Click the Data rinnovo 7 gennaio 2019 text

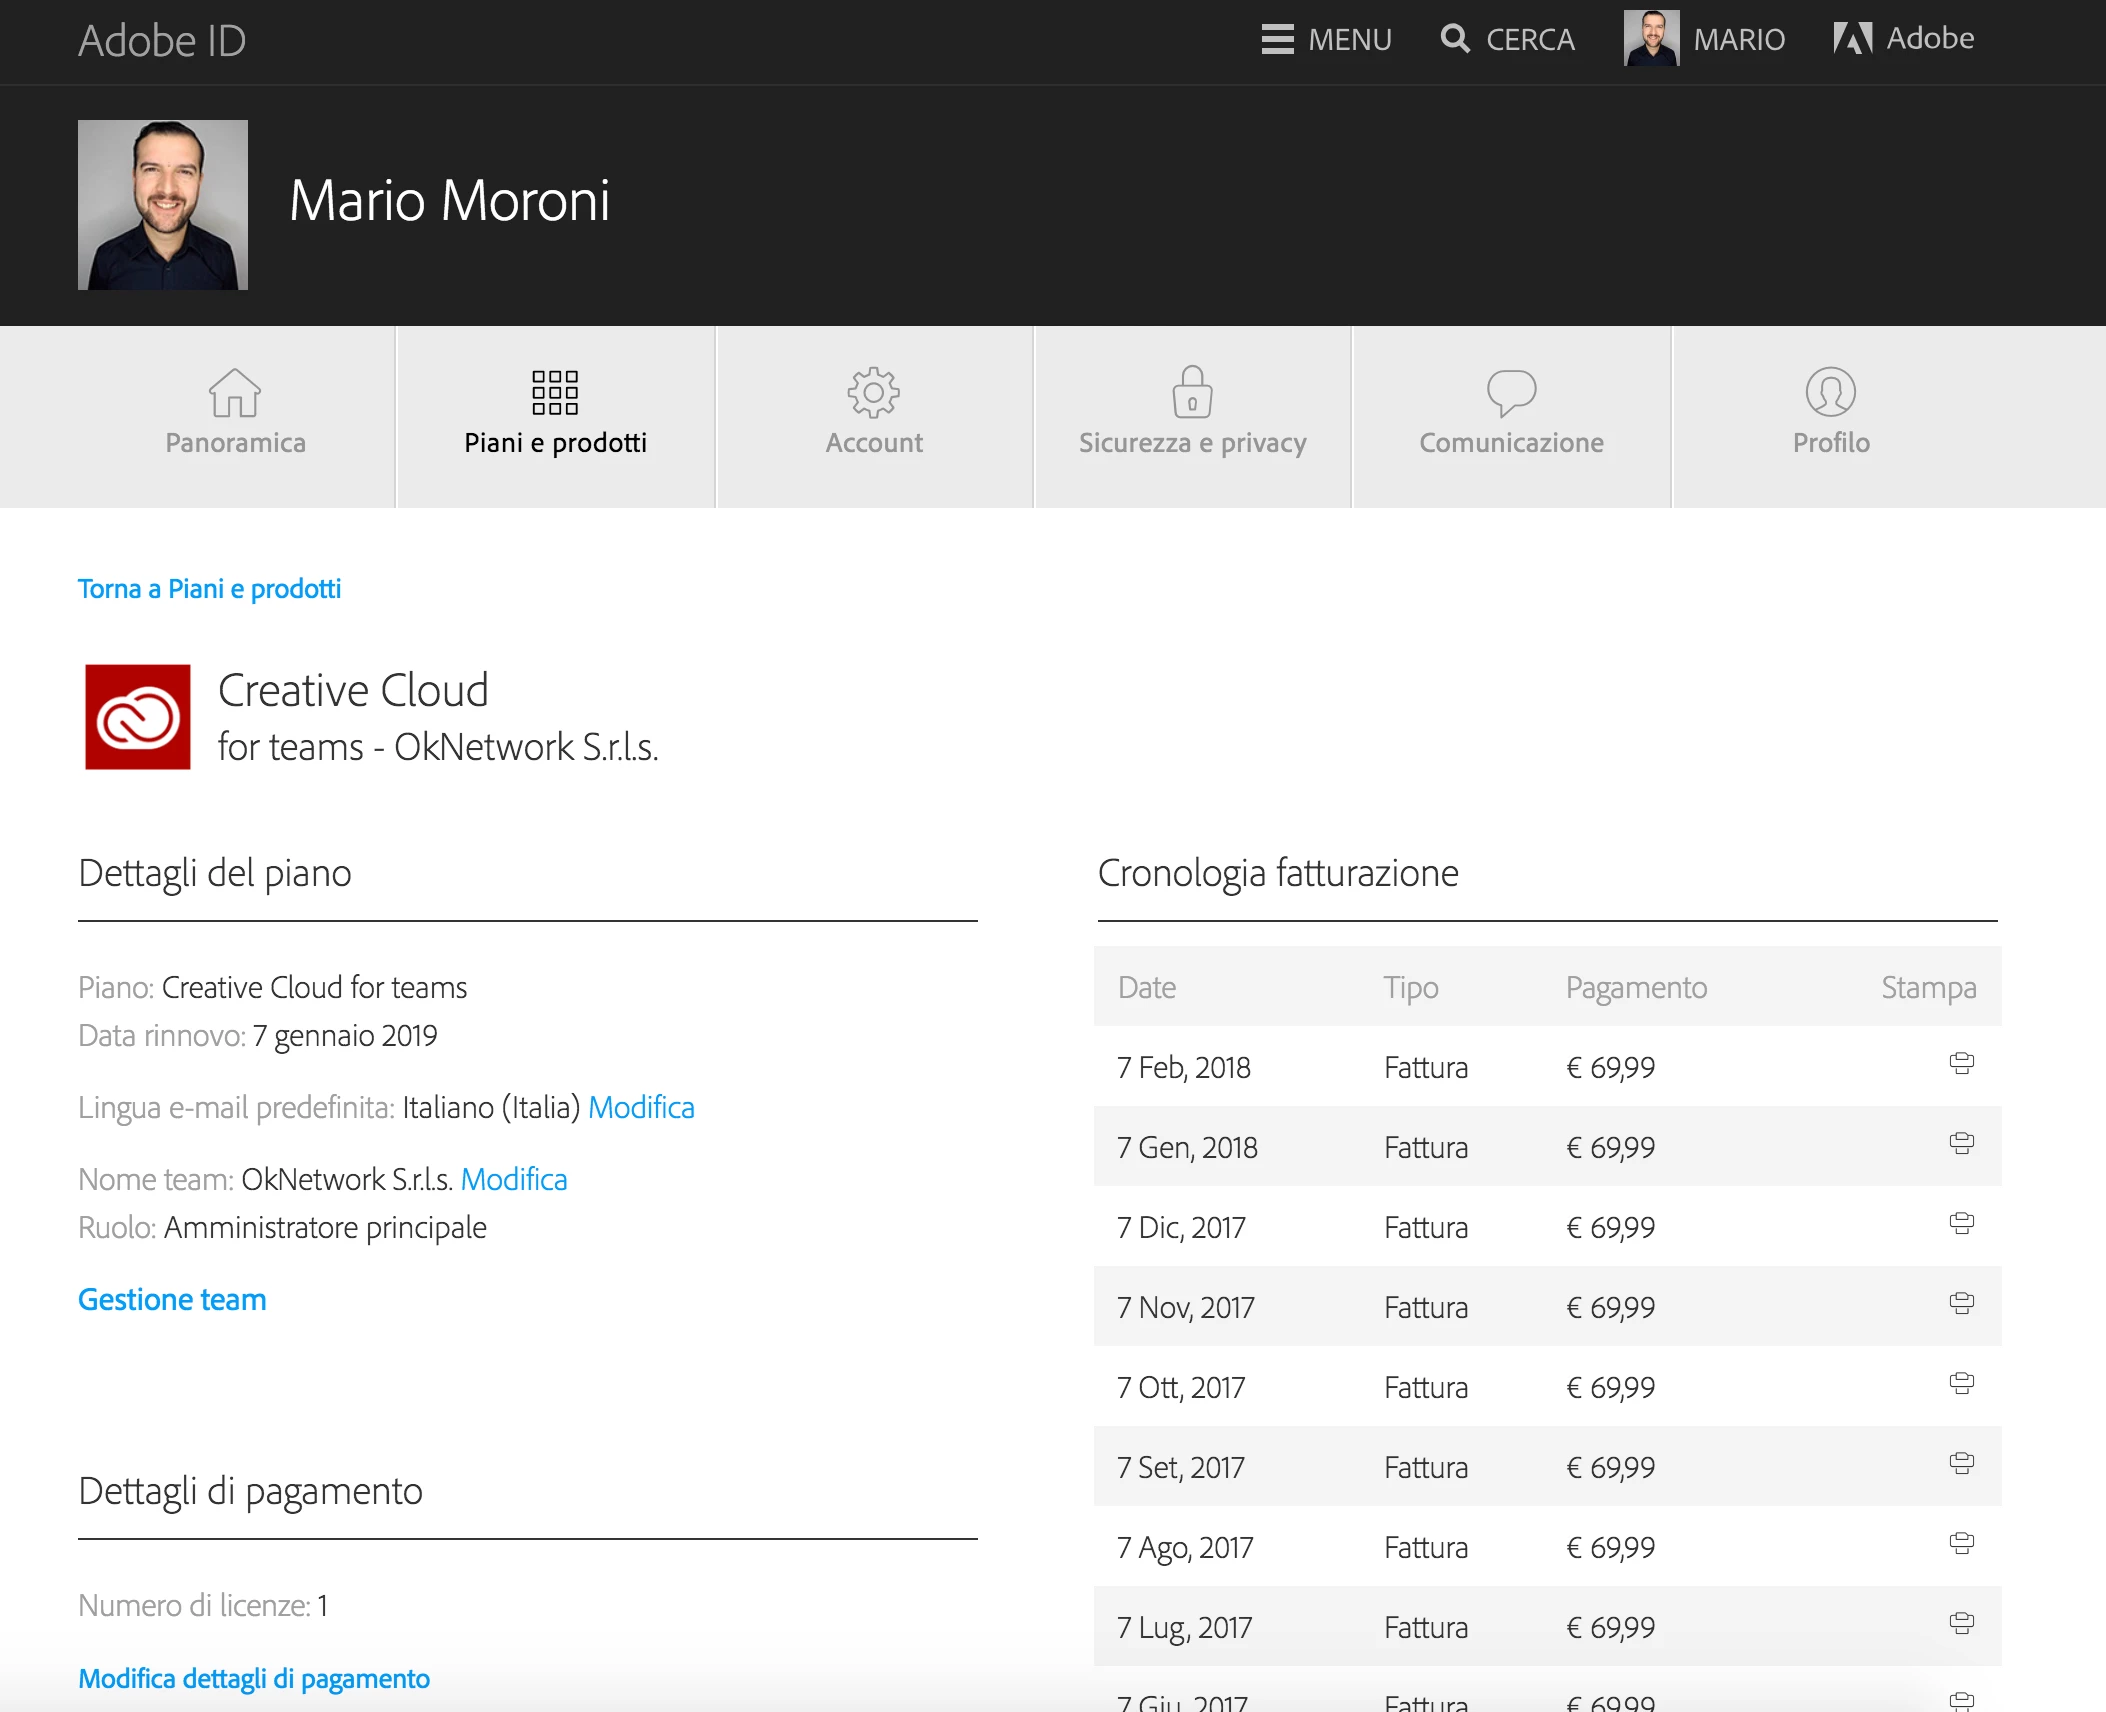click(x=258, y=1036)
